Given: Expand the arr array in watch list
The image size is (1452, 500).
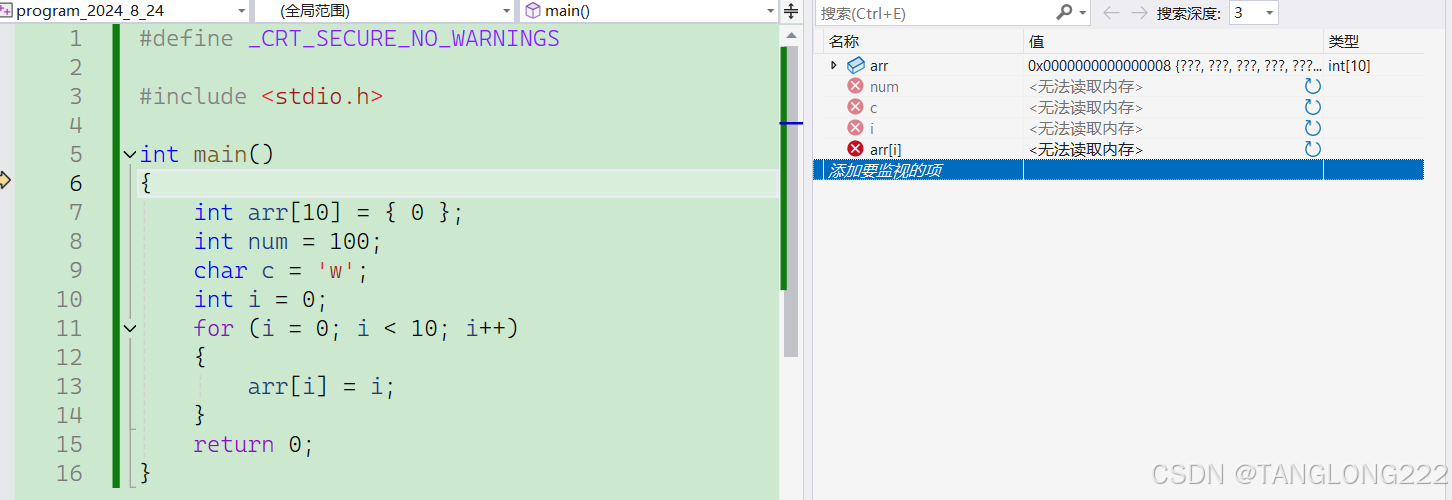Looking at the screenshot, I should tap(834, 65).
